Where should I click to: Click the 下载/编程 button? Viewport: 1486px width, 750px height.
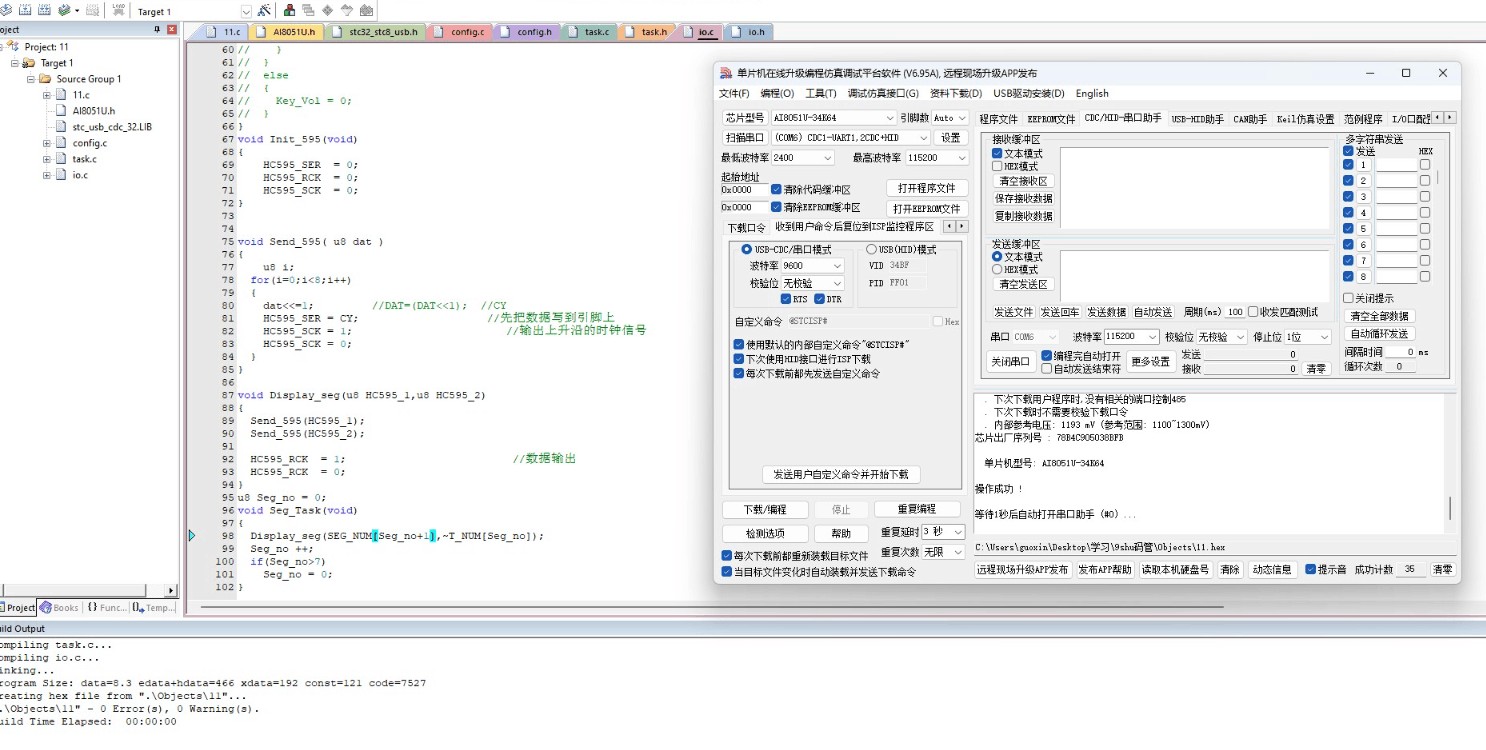pos(764,509)
